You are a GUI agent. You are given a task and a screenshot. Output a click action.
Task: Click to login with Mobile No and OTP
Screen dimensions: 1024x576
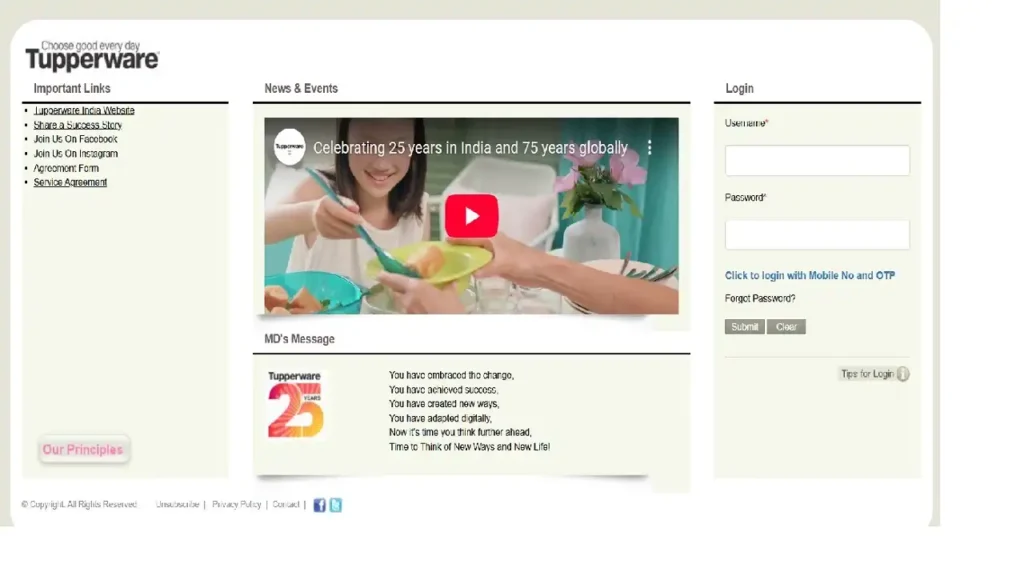tap(810, 276)
